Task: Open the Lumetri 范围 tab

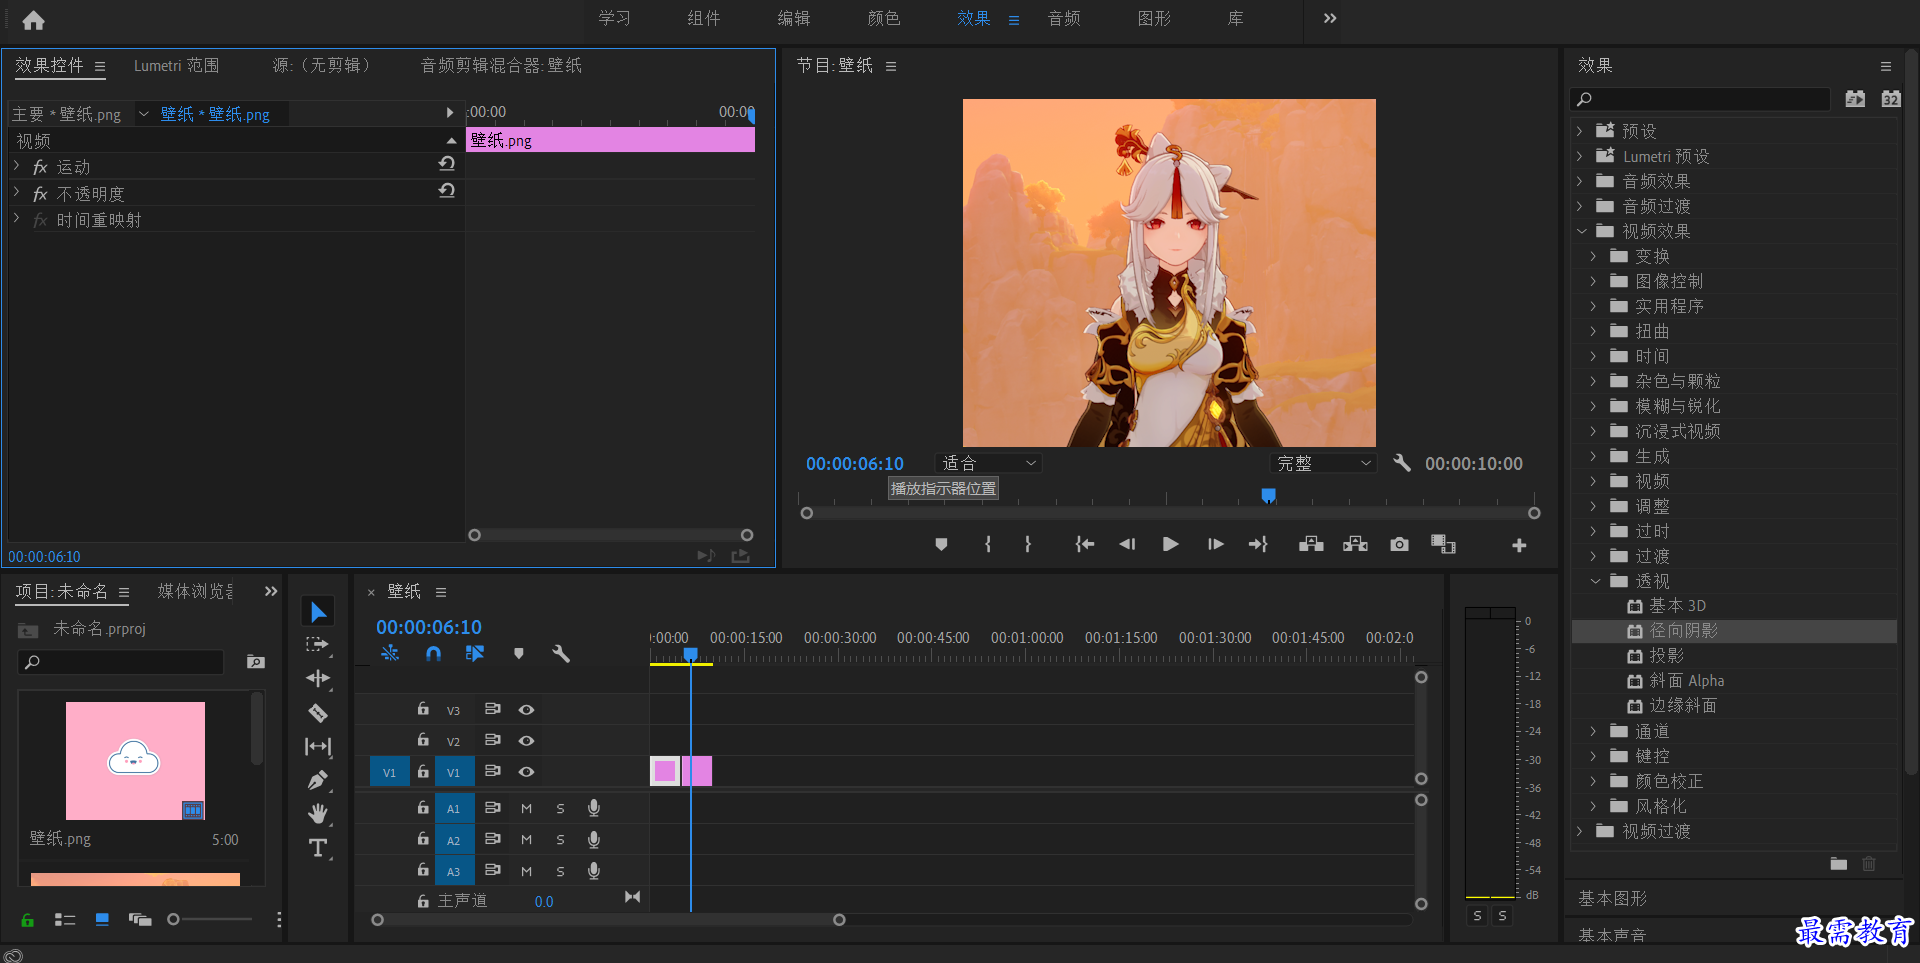Action: click(176, 66)
